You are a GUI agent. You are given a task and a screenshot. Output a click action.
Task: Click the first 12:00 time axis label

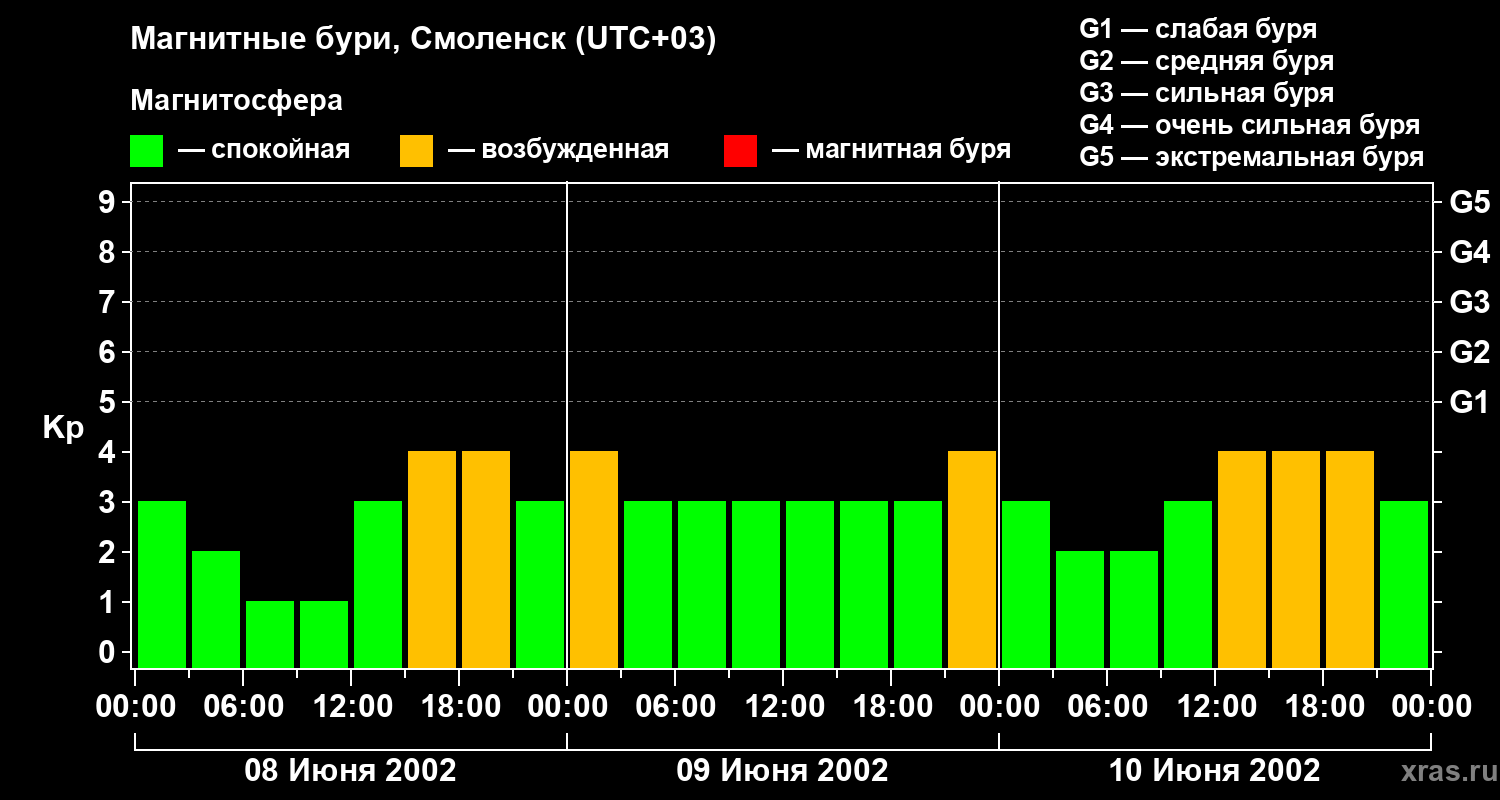(352, 707)
